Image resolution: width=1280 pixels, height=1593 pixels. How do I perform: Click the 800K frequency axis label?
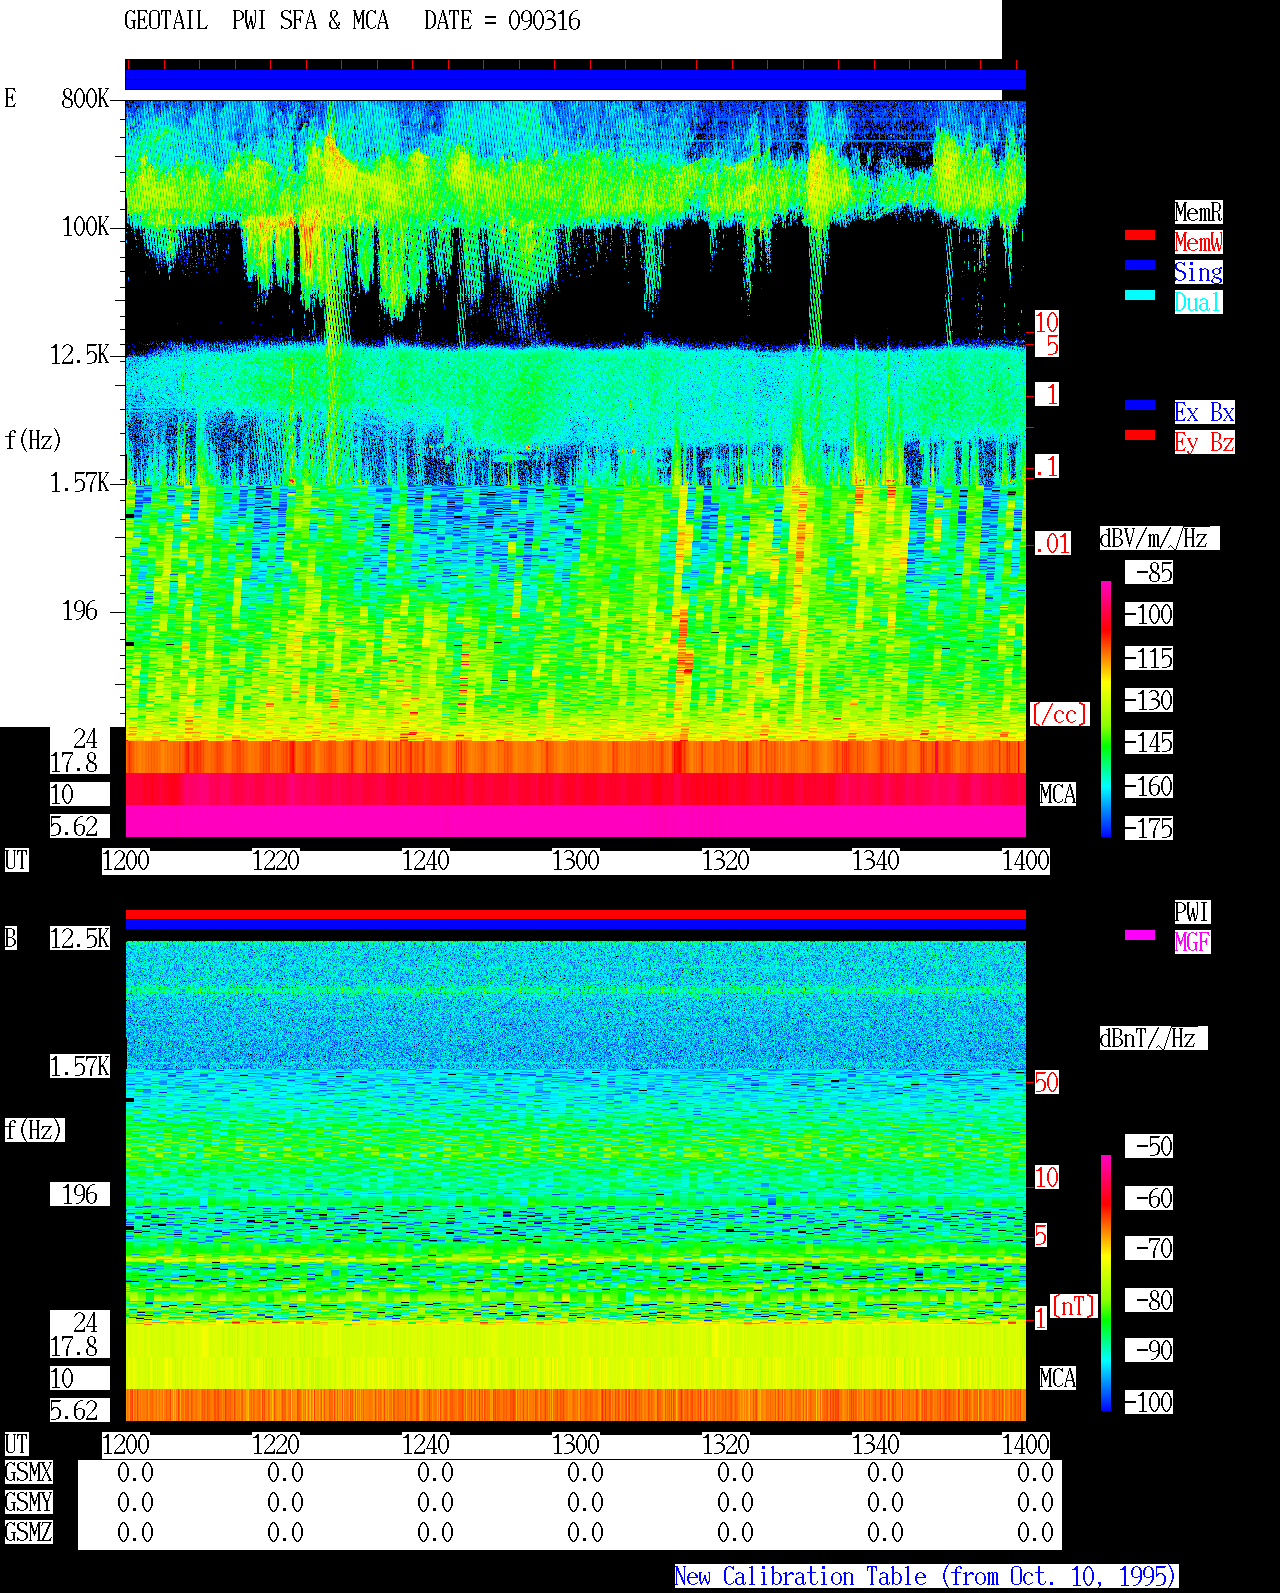85,98
